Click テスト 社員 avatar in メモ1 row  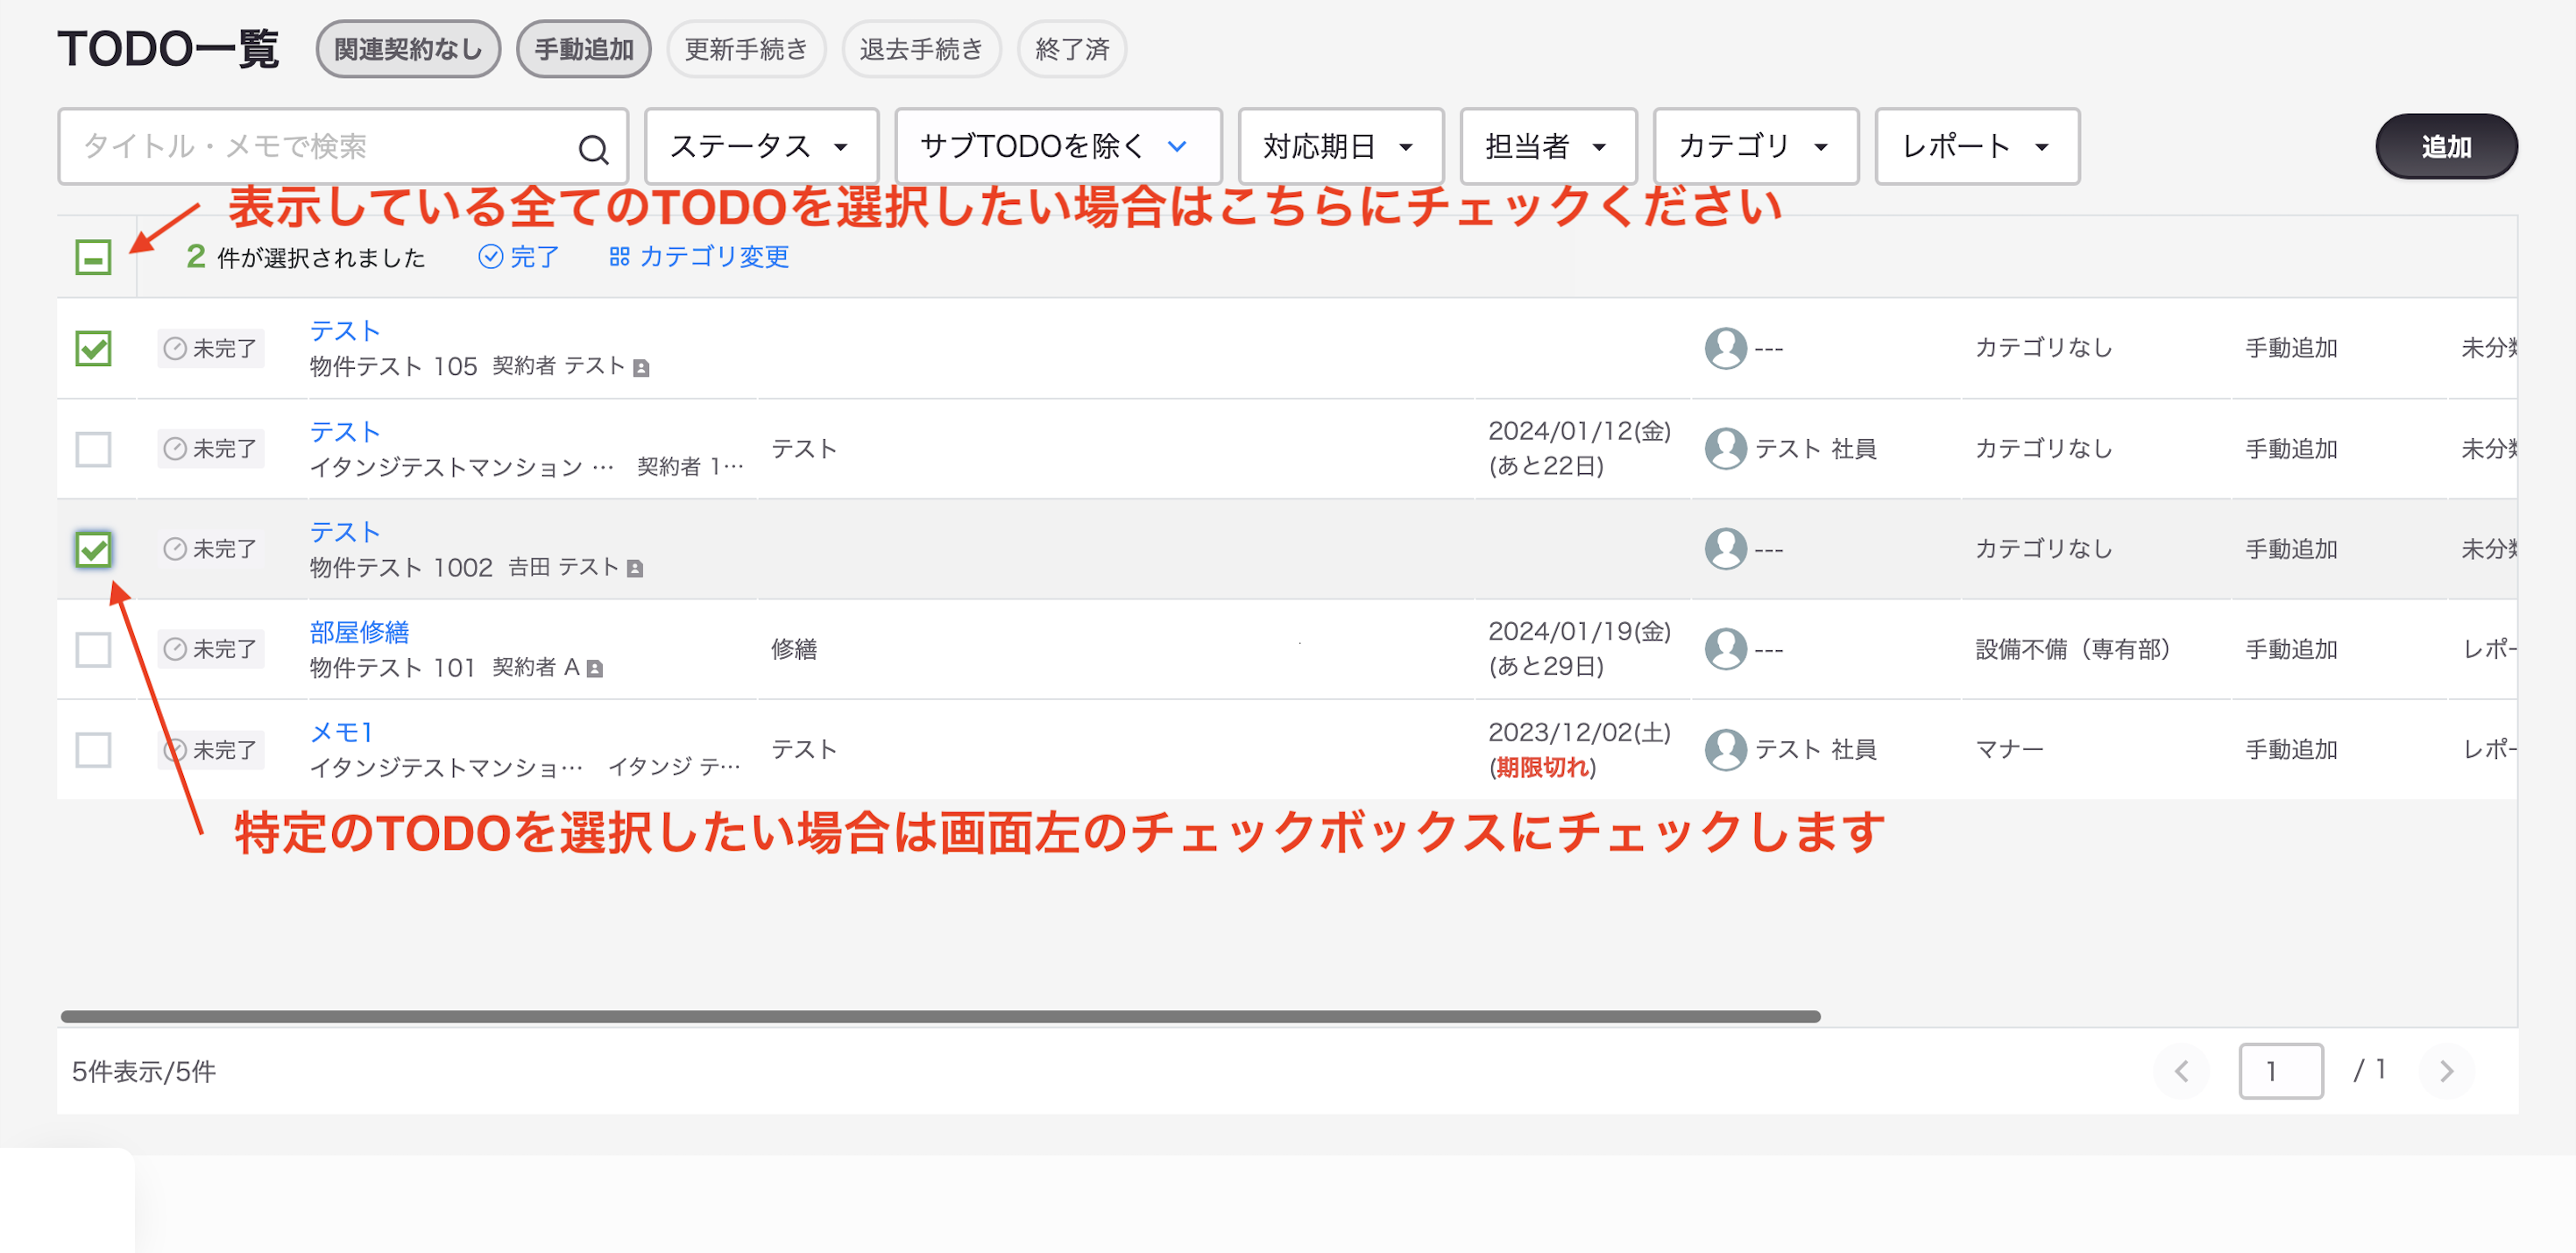point(1725,749)
